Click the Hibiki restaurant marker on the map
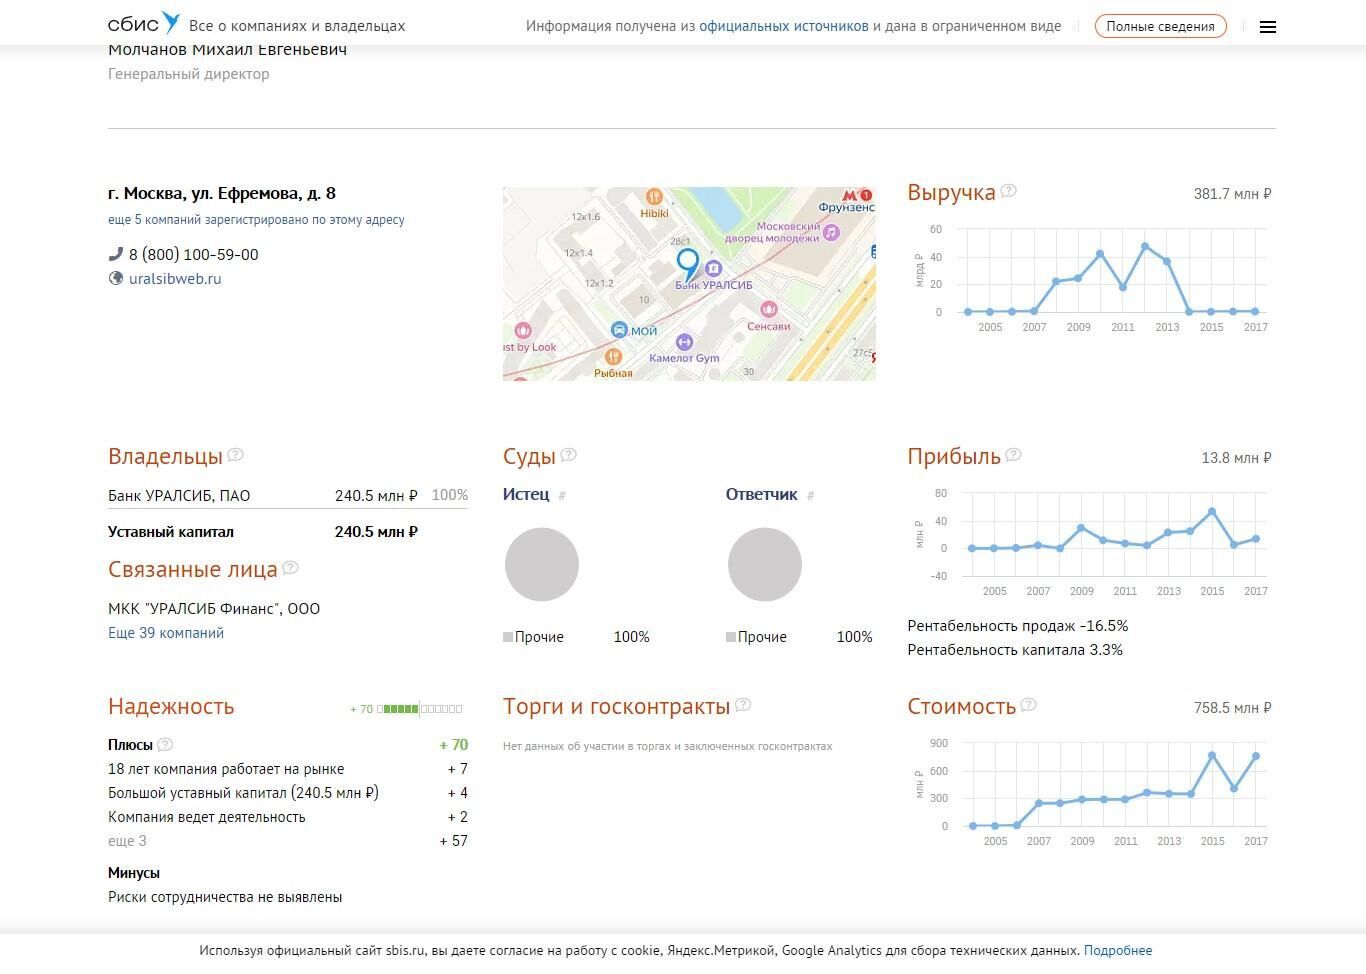This screenshot has width=1366, height=974. (x=654, y=197)
